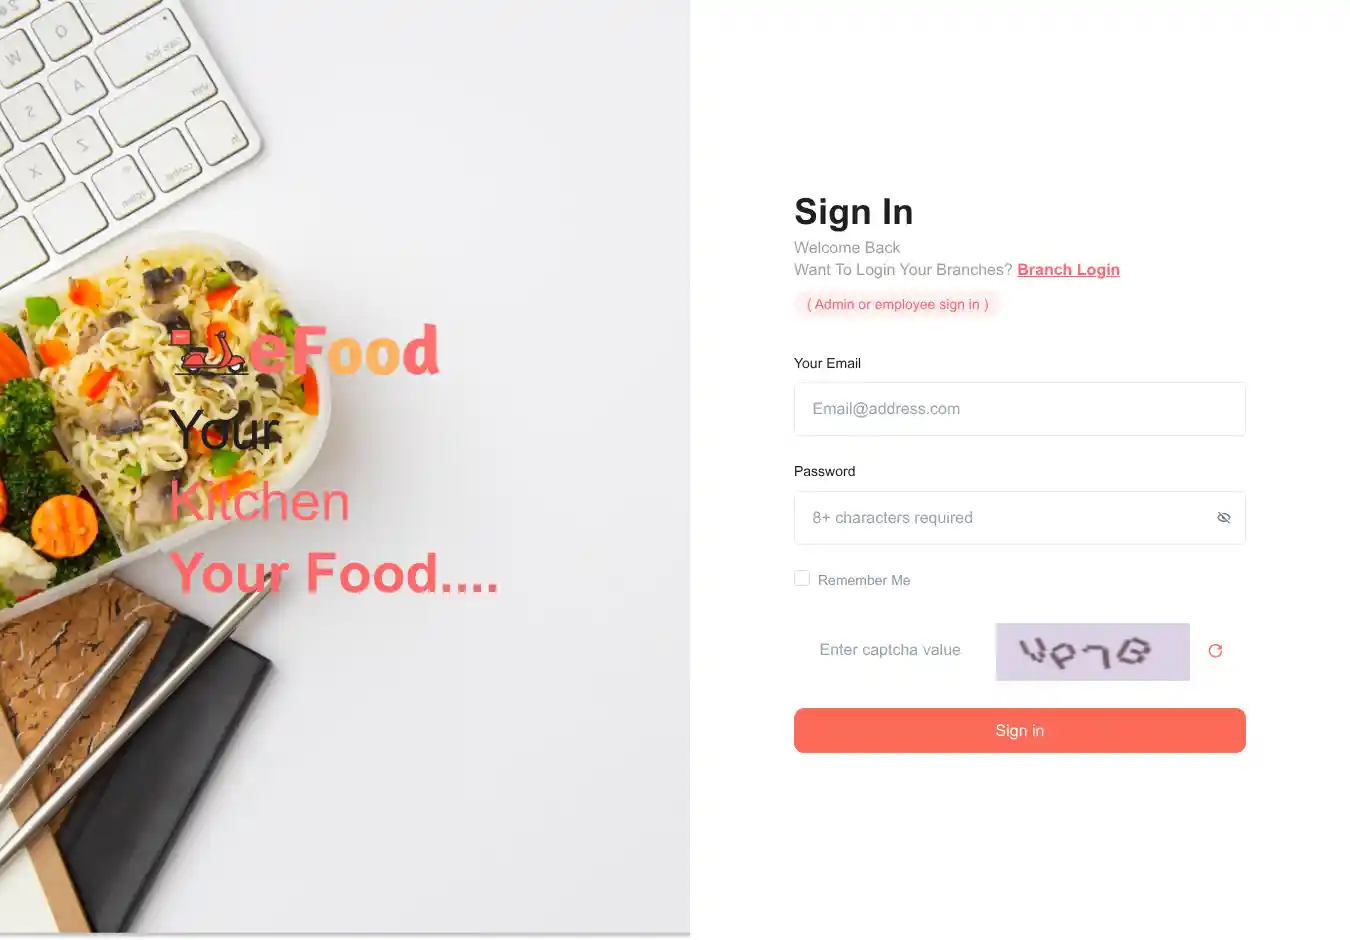Click the Your Email label
This screenshot has height=940, width=1350.
[x=827, y=363]
